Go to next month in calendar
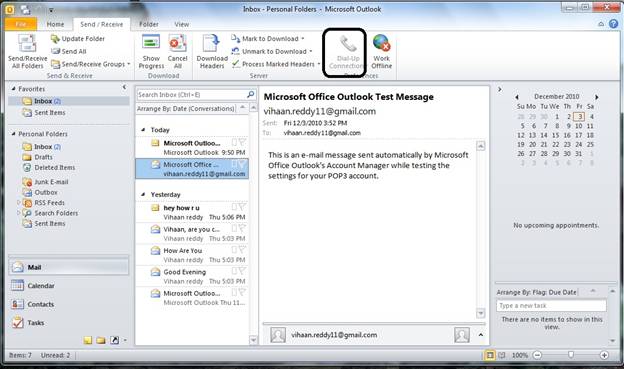 (597, 97)
